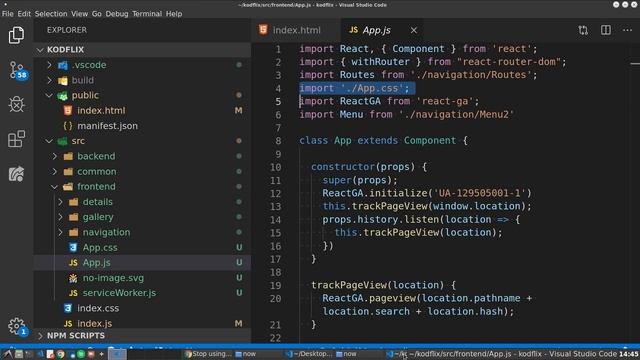Click the 14:45 taskbar clock

pos(629,354)
